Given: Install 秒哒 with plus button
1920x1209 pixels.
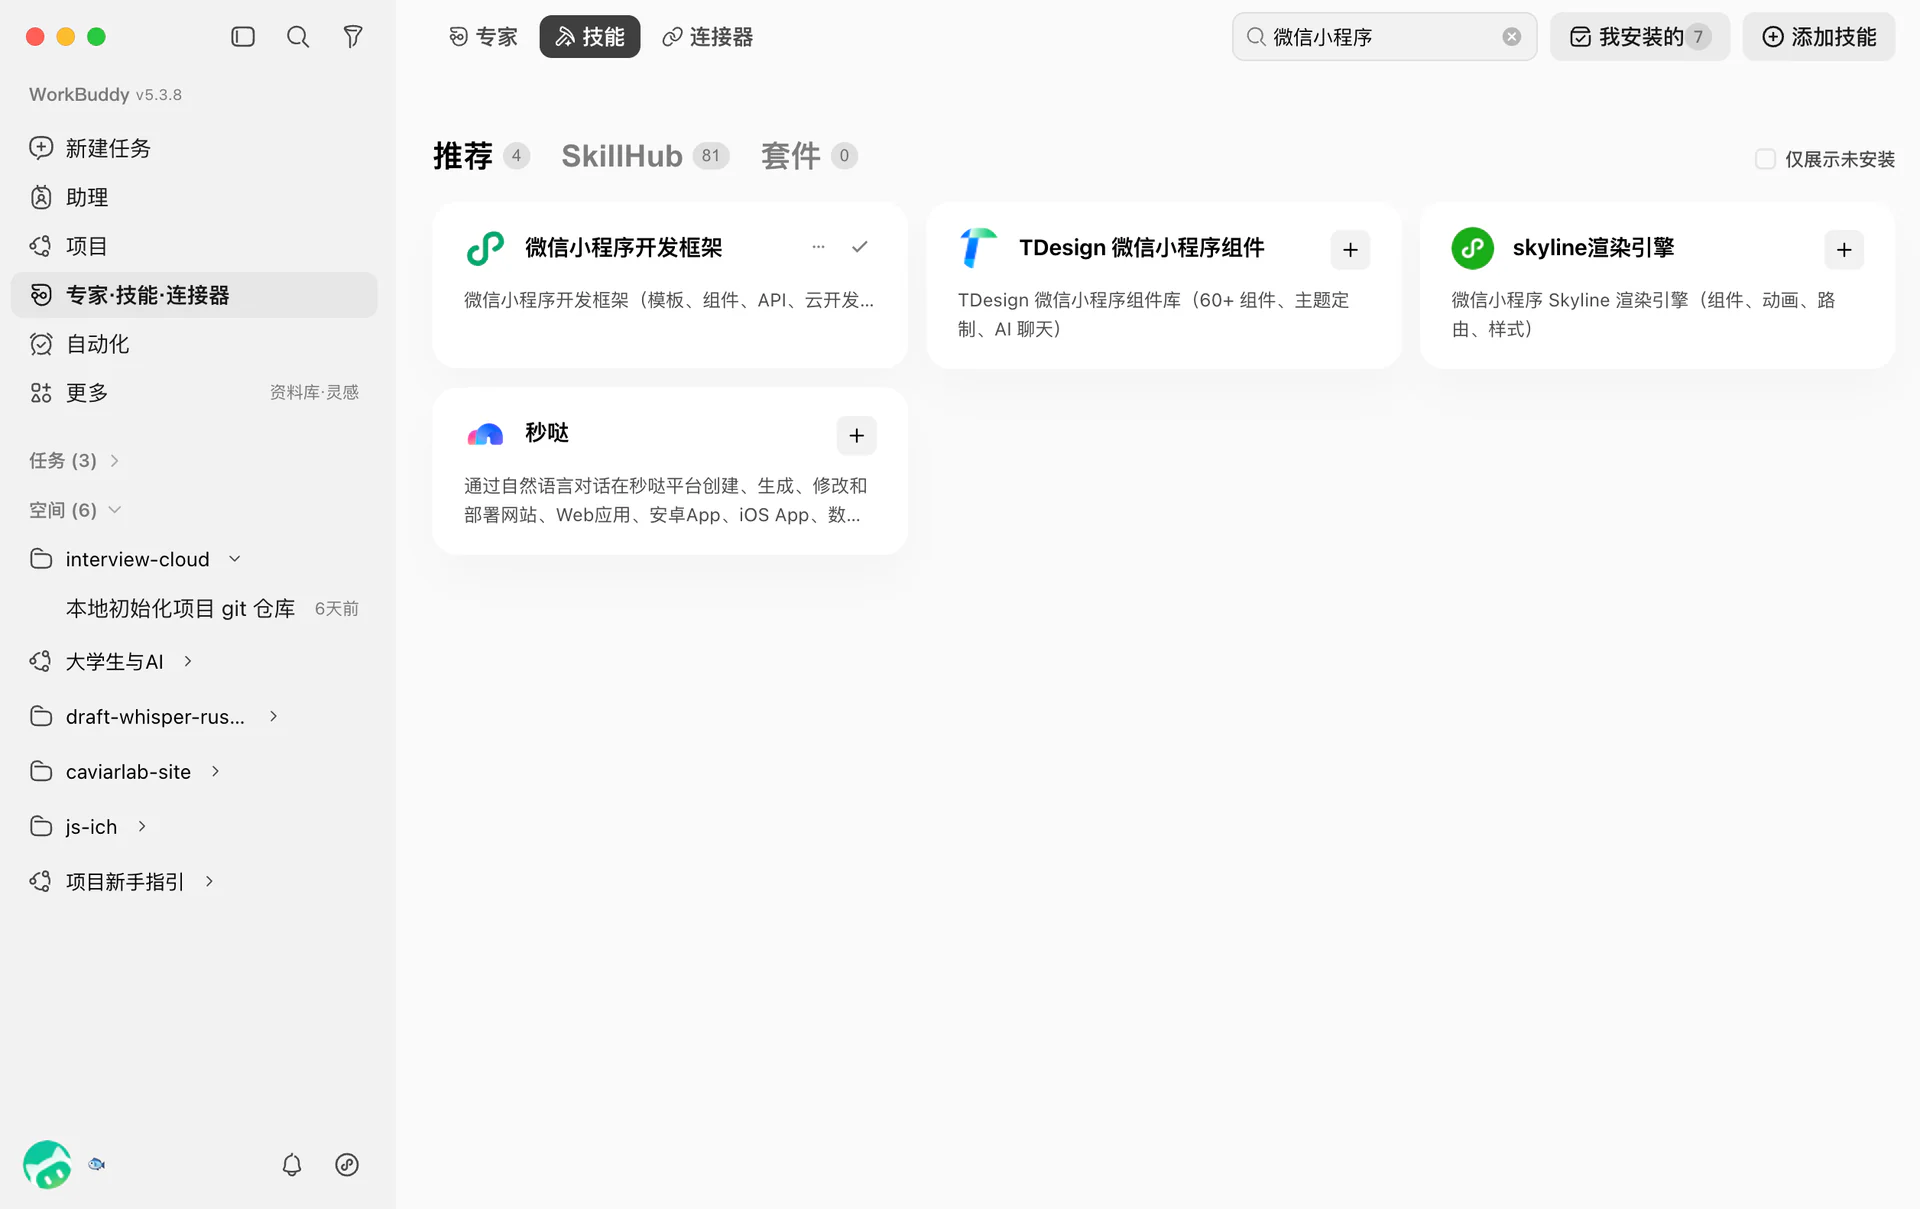Looking at the screenshot, I should coord(857,436).
